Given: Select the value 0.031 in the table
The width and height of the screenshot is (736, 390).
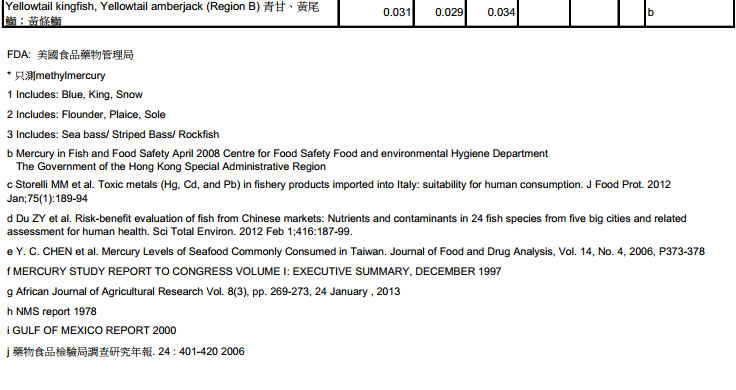Looking at the screenshot, I should 397,13.
